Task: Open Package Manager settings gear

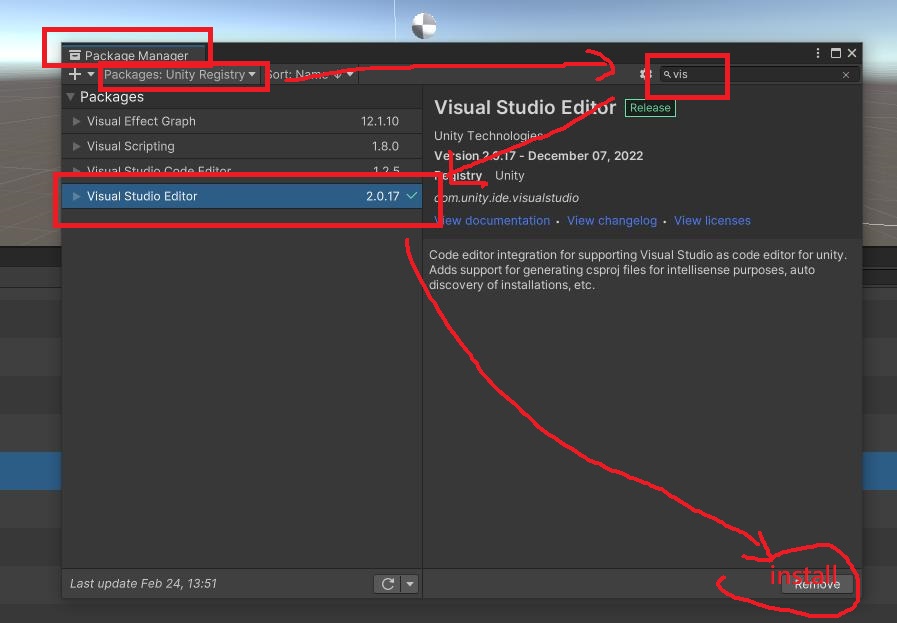Action: point(645,74)
